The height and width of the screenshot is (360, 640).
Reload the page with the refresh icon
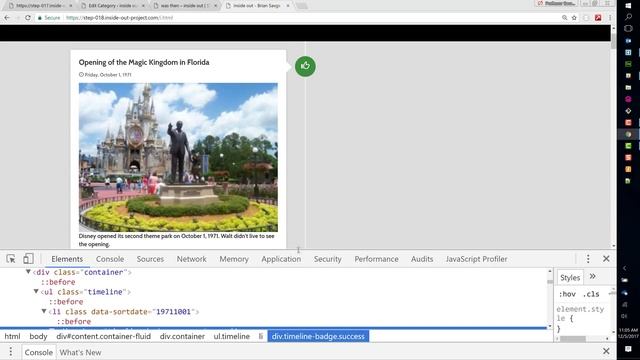click(x=28, y=18)
